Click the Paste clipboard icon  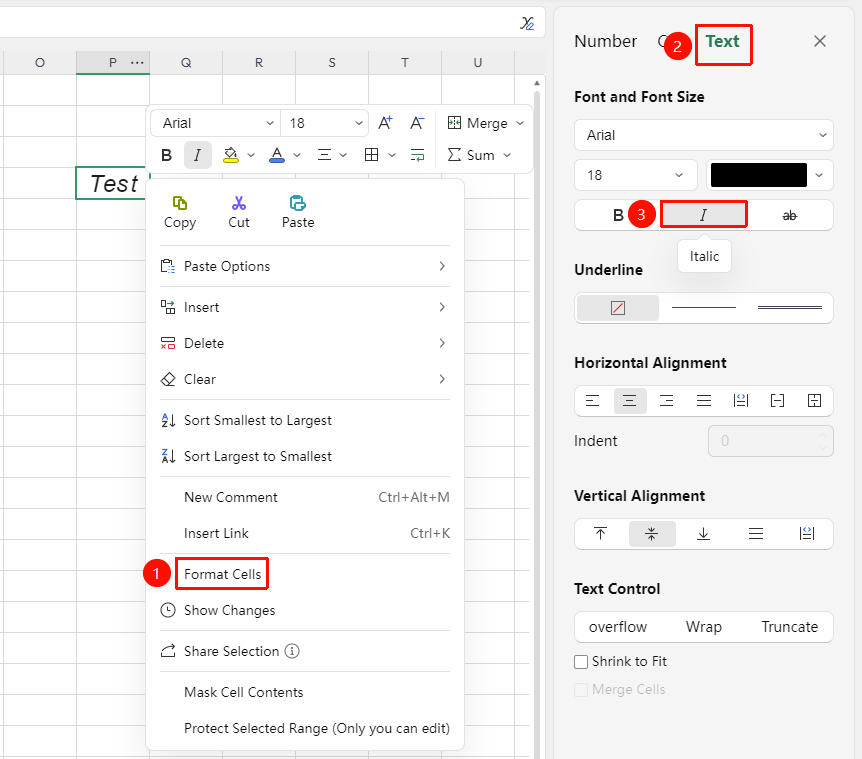tap(297, 203)
